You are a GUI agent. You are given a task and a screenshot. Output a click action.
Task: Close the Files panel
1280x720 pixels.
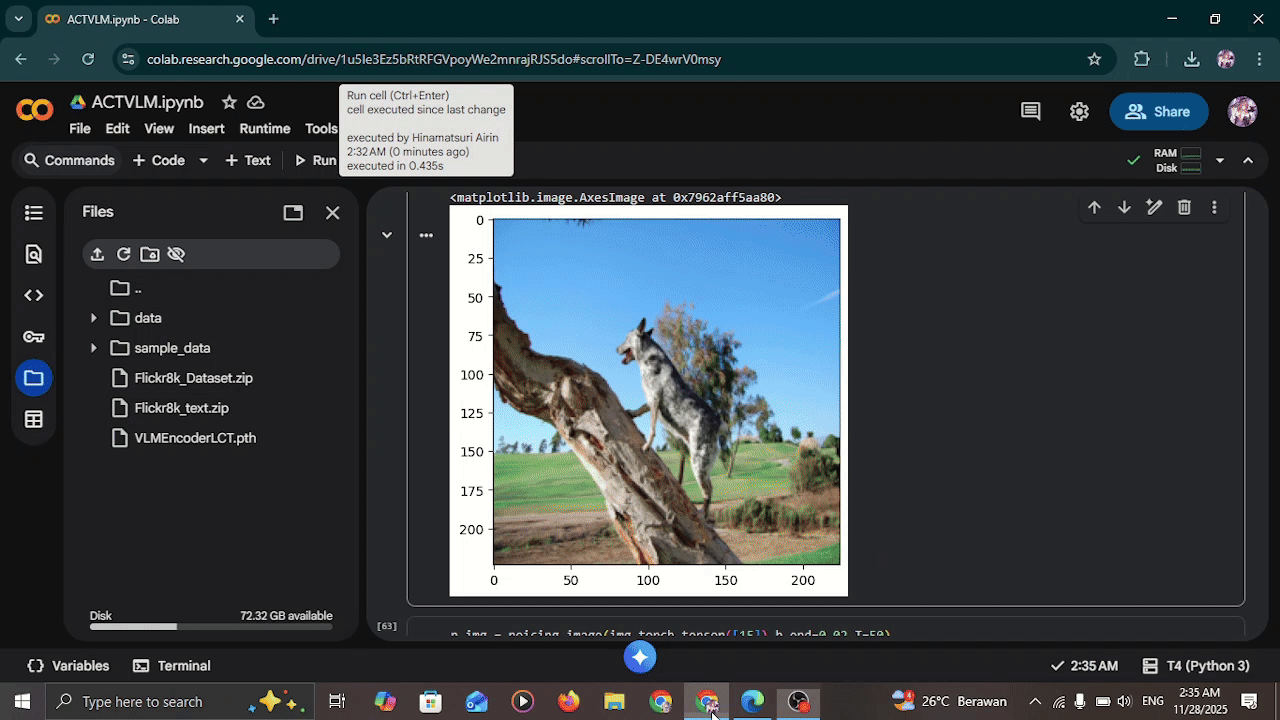click(x=333, y=213)
